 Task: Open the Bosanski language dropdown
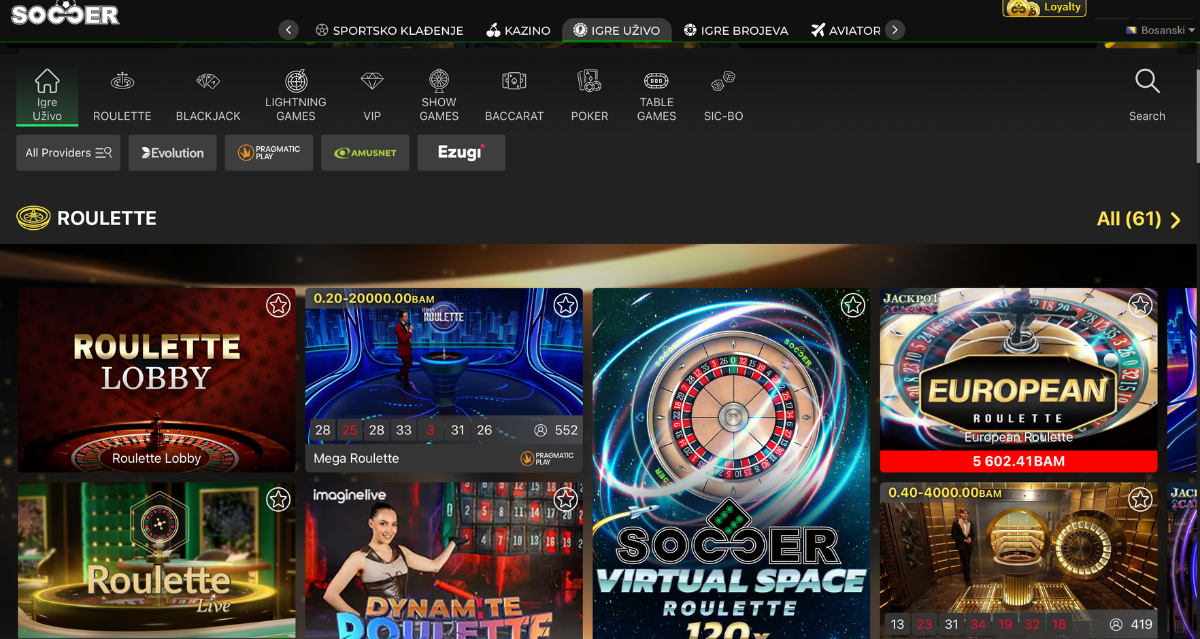coord(1158,30)
